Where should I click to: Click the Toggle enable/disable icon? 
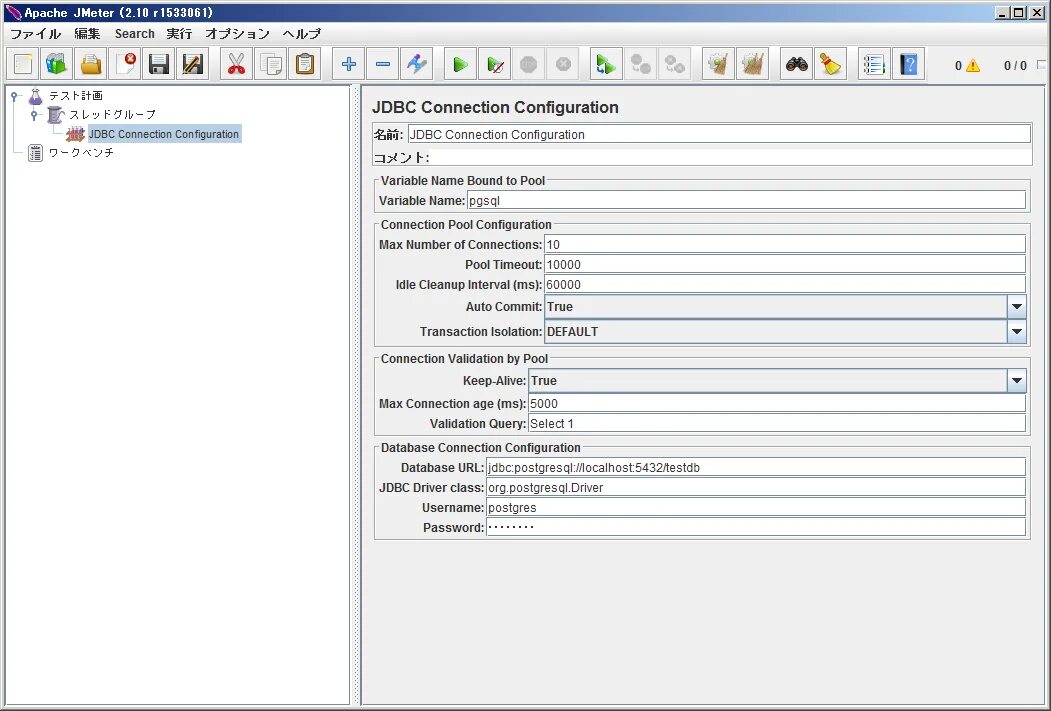click(x=416, y=64)
